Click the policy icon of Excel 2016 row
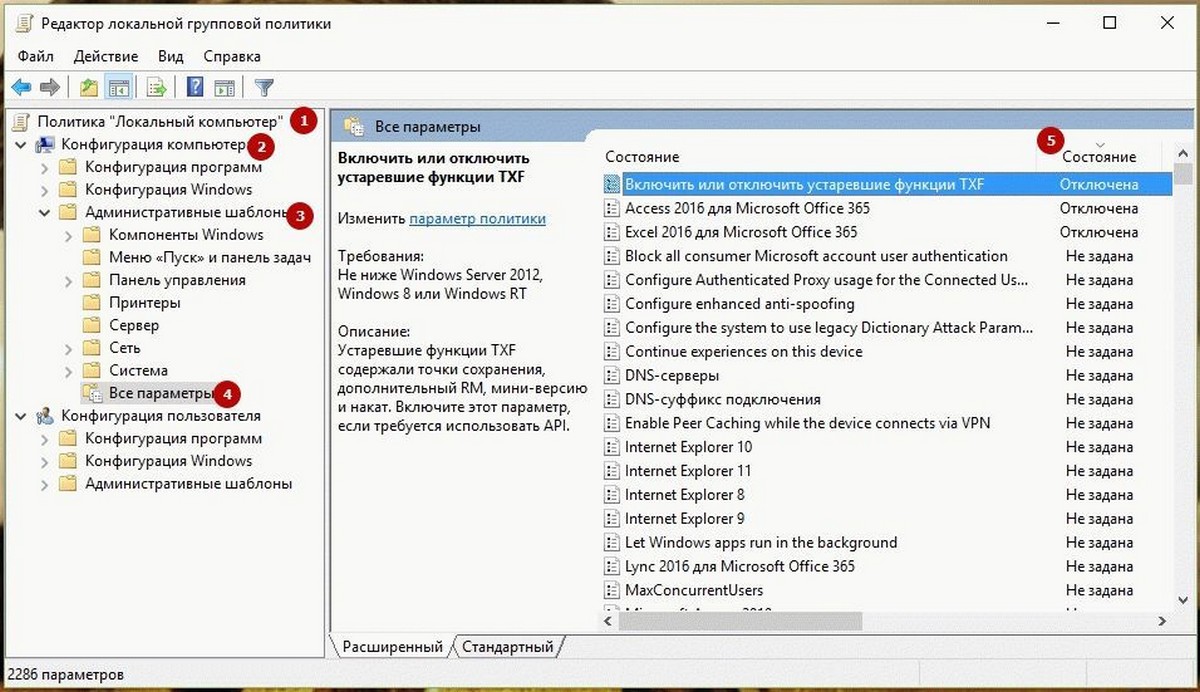 click(612, 232)
